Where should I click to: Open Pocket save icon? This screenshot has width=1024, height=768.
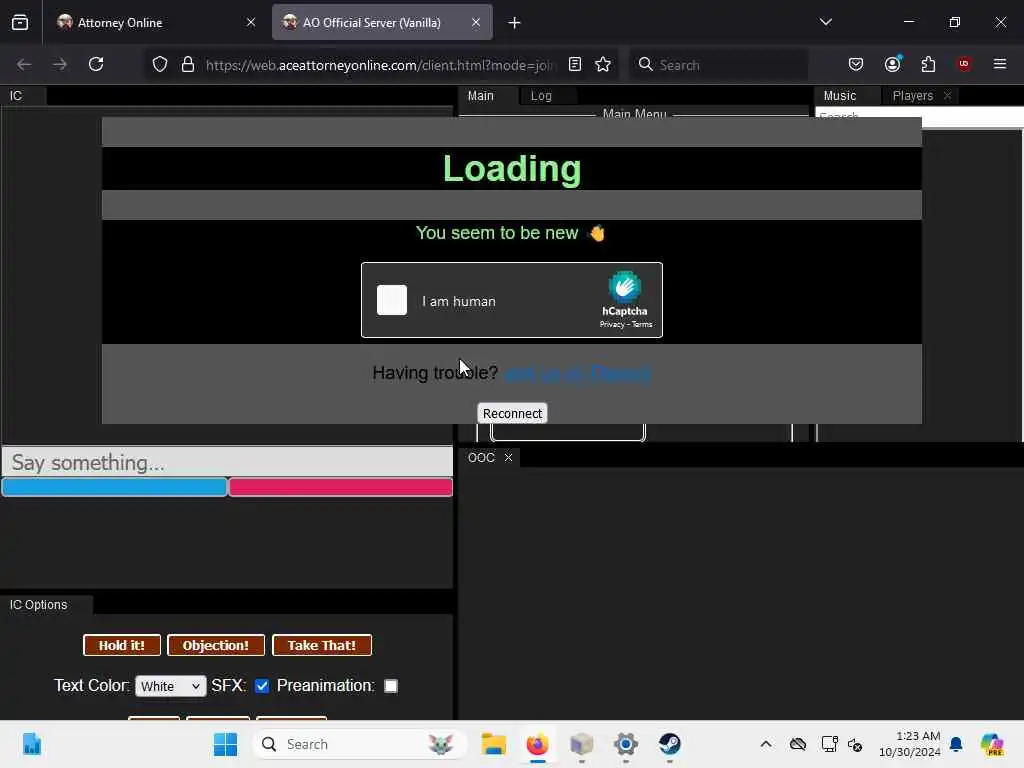click(x=856, y=64)
